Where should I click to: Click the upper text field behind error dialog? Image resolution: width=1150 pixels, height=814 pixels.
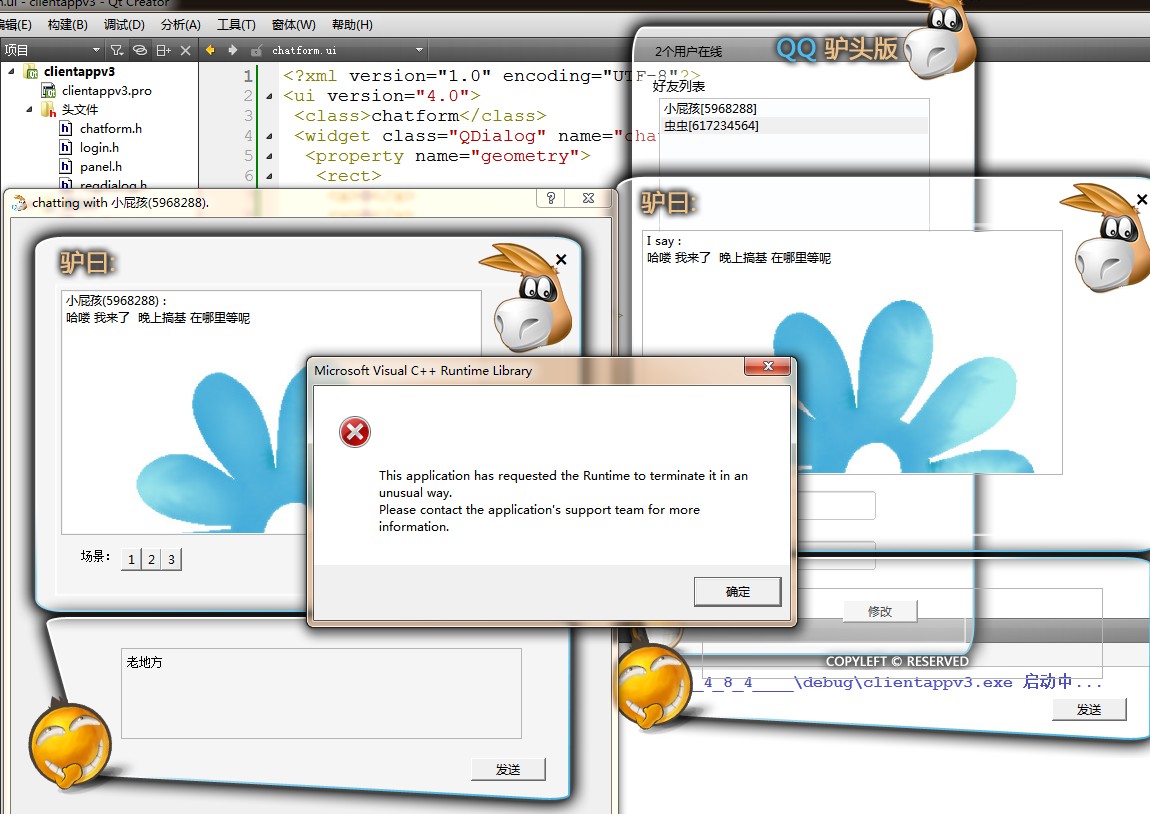[836, 505]
